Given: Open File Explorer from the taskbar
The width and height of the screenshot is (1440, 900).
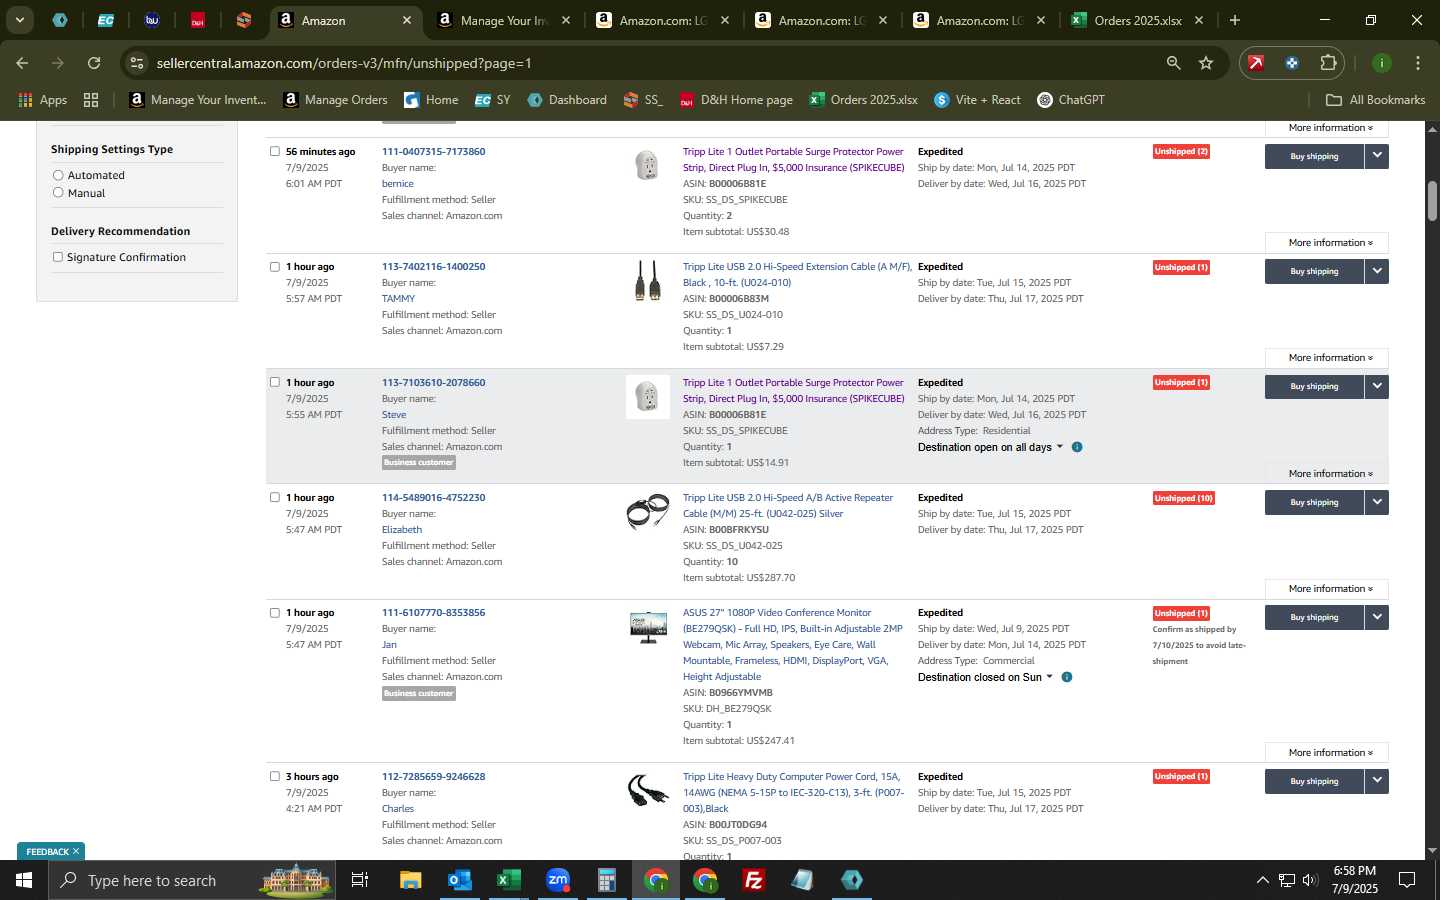Looking at the screenshot, I should 410,880.
